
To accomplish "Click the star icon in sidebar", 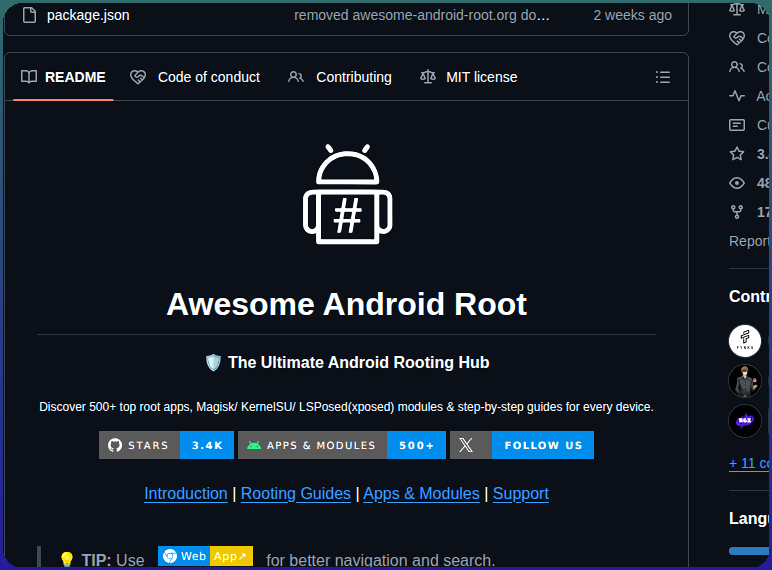I will (x=737, y=154).
